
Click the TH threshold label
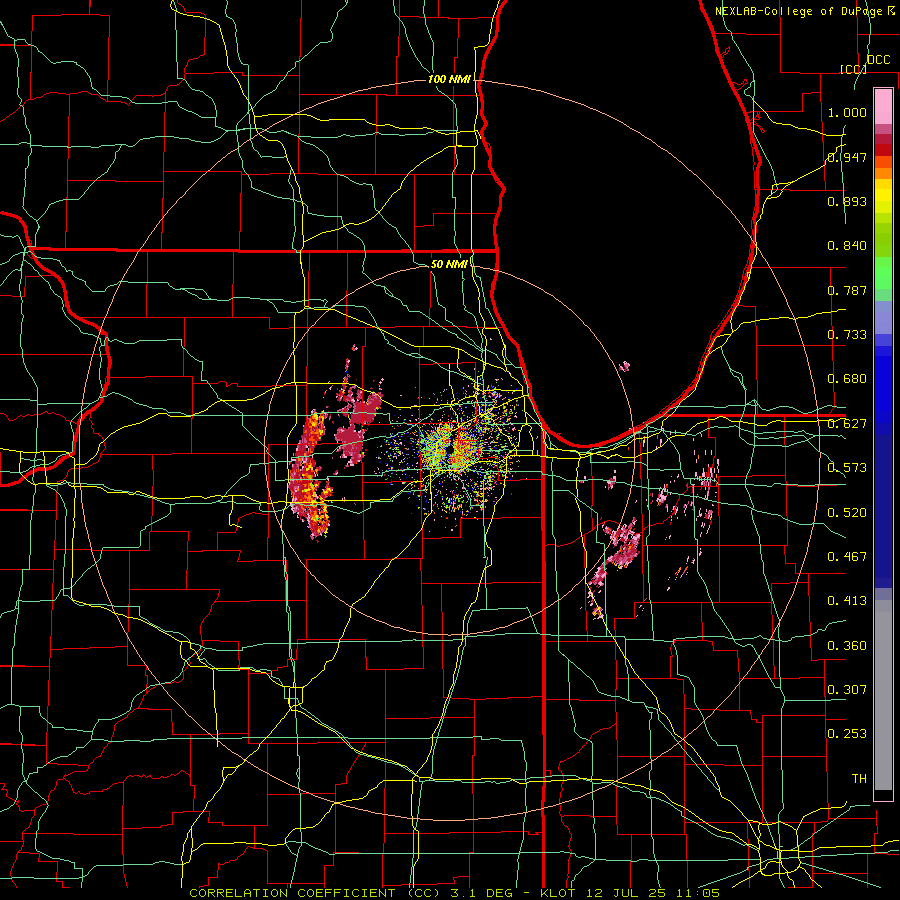coord(859,779)
